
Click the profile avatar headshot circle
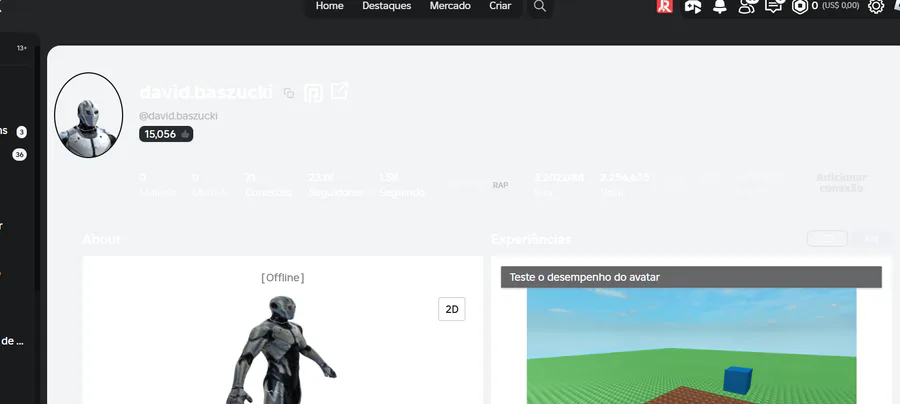point(88,115)
